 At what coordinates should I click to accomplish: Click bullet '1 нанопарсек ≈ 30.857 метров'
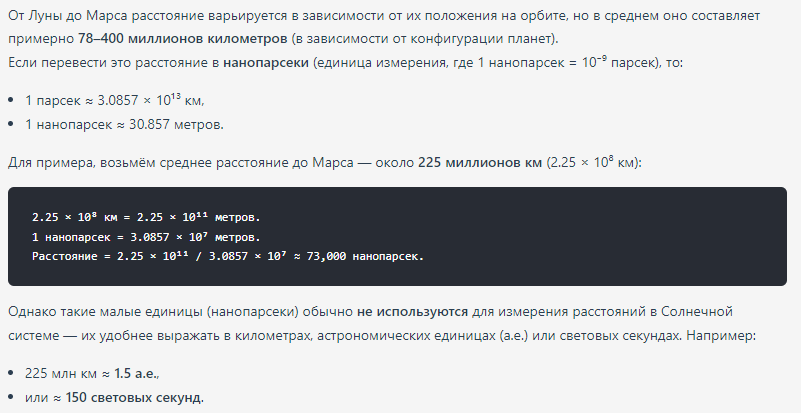coord(125,124)
